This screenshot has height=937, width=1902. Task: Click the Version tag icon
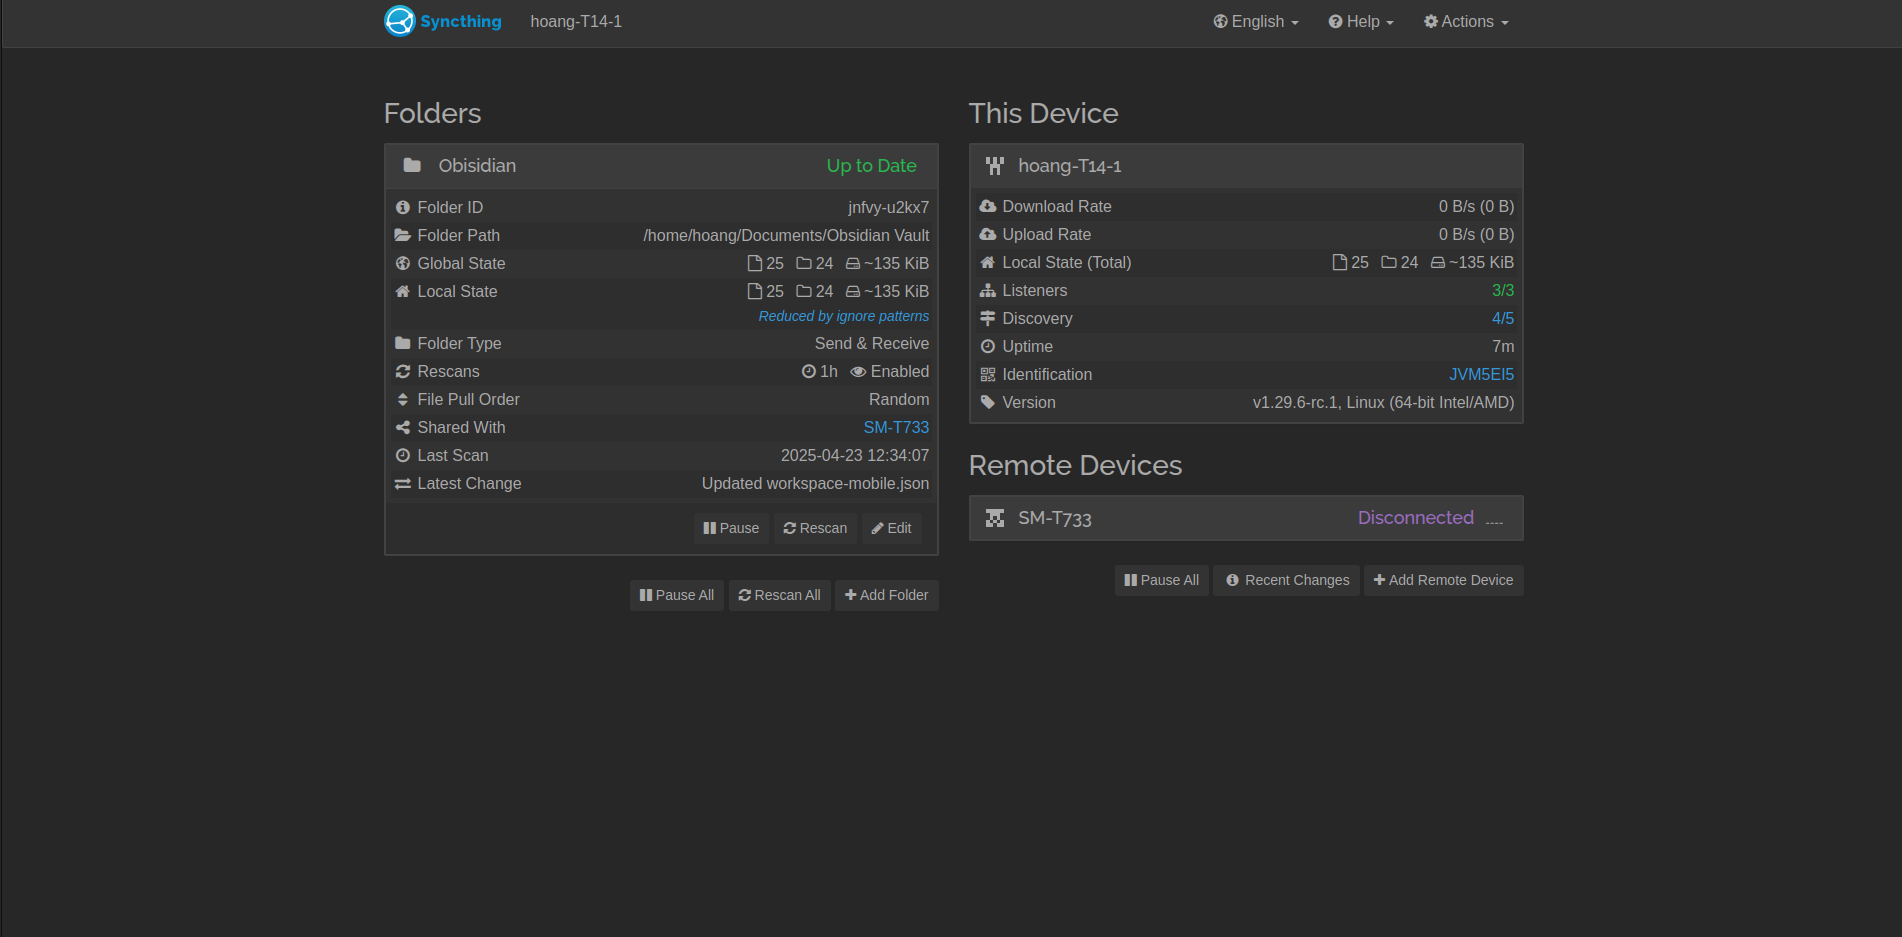988,403
